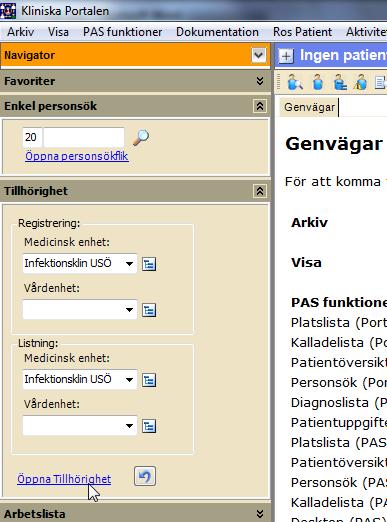
Task: Open the Arkiv menu
Action: pos(21,32)
